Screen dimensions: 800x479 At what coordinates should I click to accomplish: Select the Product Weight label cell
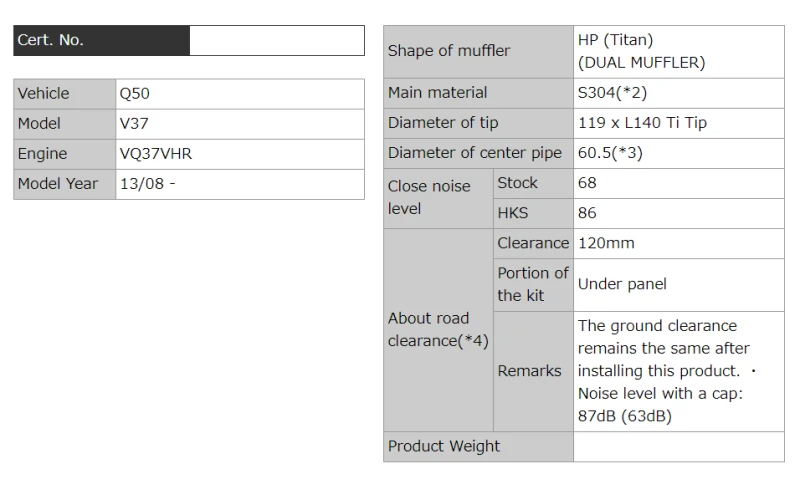[x=478, y=447]
